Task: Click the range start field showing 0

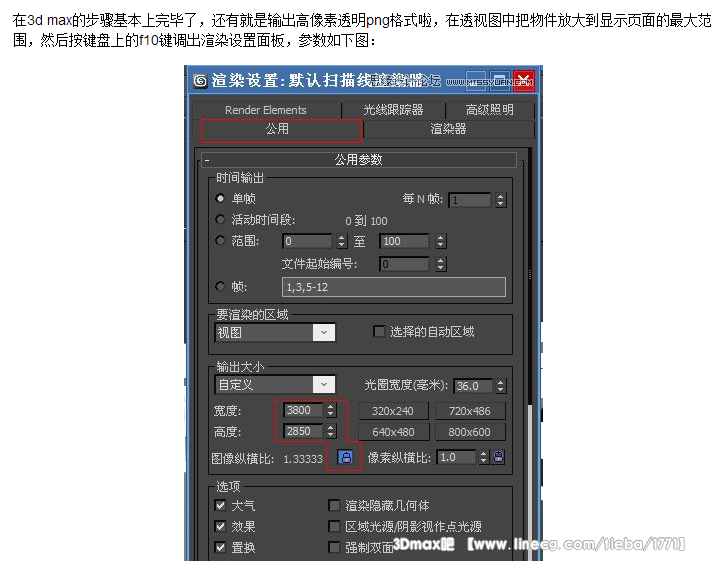Action: (307, 241)
